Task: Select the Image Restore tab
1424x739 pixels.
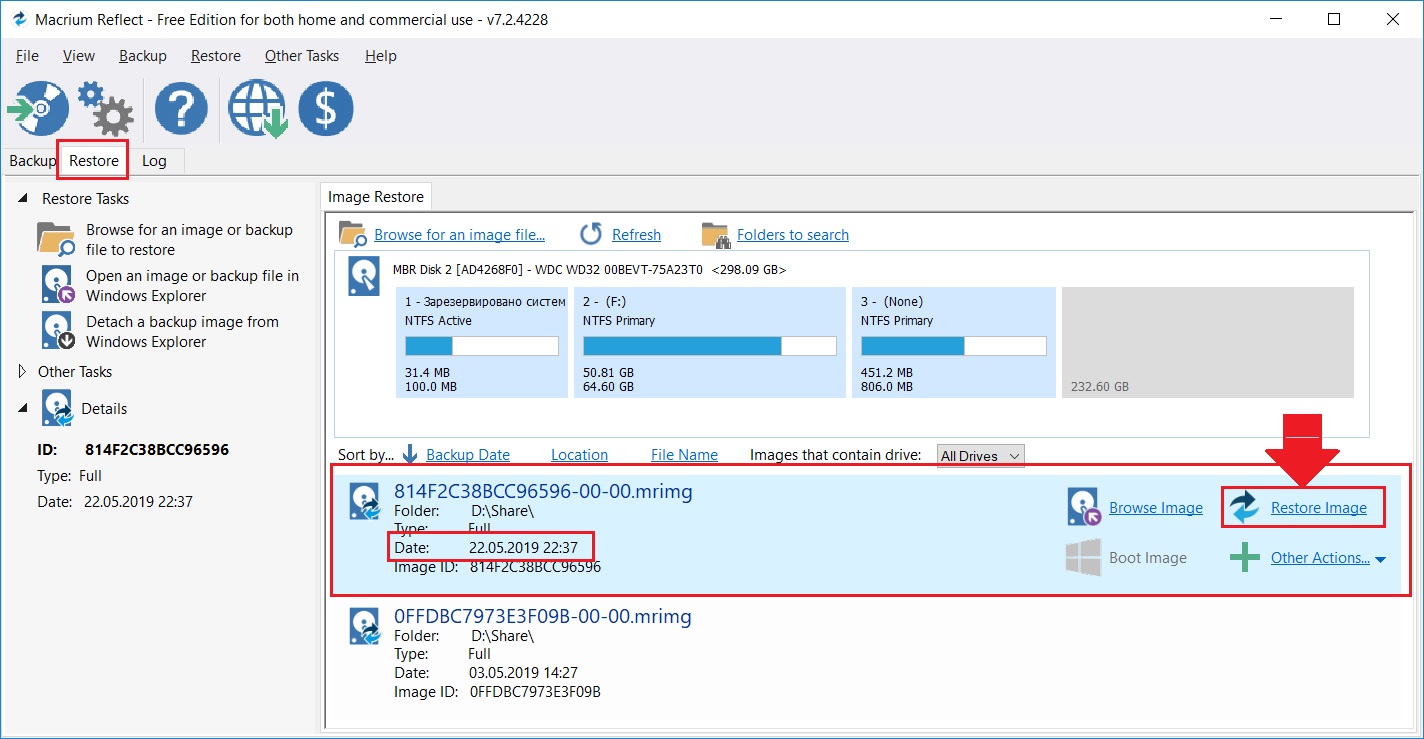Action: point(376,197)
